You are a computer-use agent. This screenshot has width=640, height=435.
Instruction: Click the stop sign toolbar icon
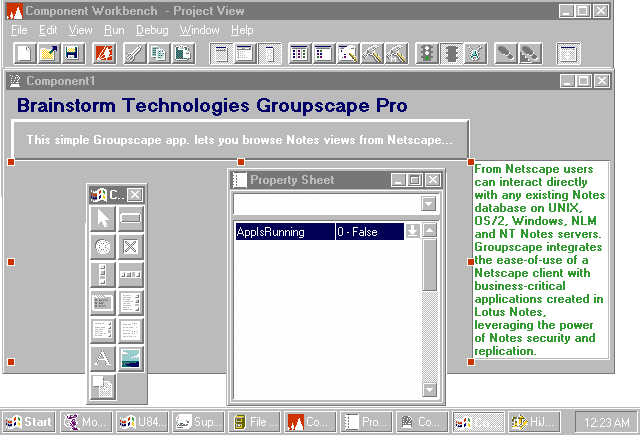pyautogui.click(x=451, y=53)
